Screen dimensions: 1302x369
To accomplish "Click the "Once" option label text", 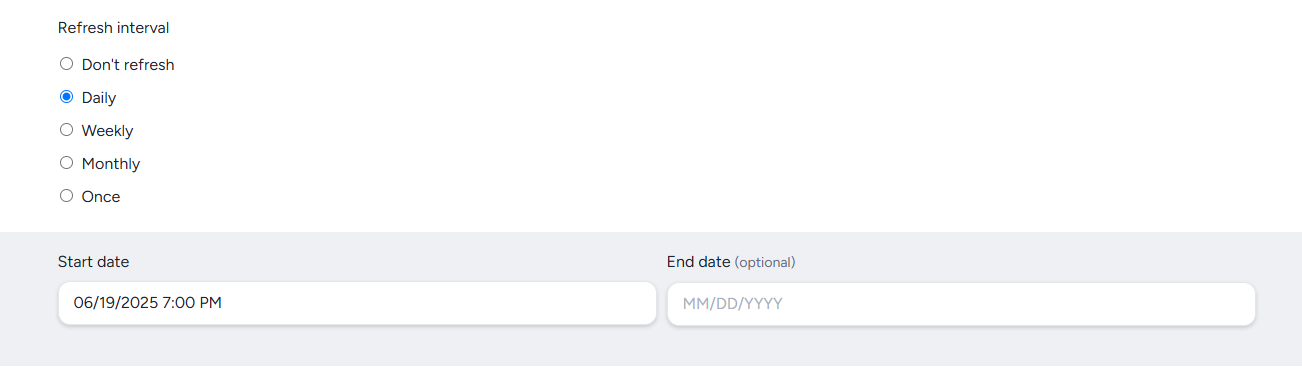I will coord(101,197).
